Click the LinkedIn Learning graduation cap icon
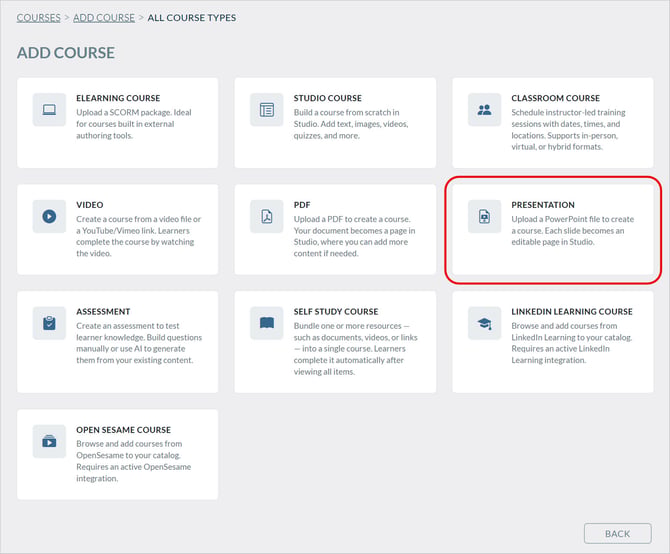 click(484, 323)
